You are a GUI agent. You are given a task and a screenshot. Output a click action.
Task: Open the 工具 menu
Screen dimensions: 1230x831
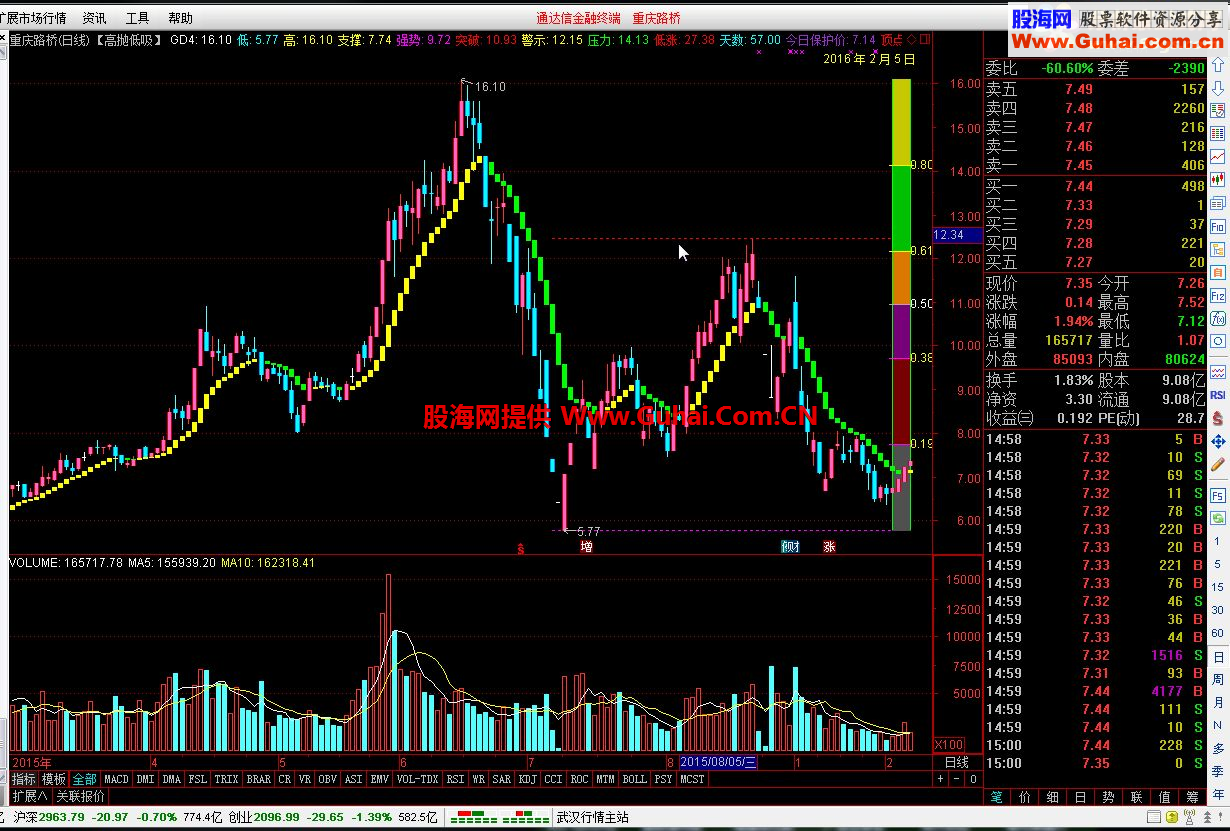tap(138, 18)
